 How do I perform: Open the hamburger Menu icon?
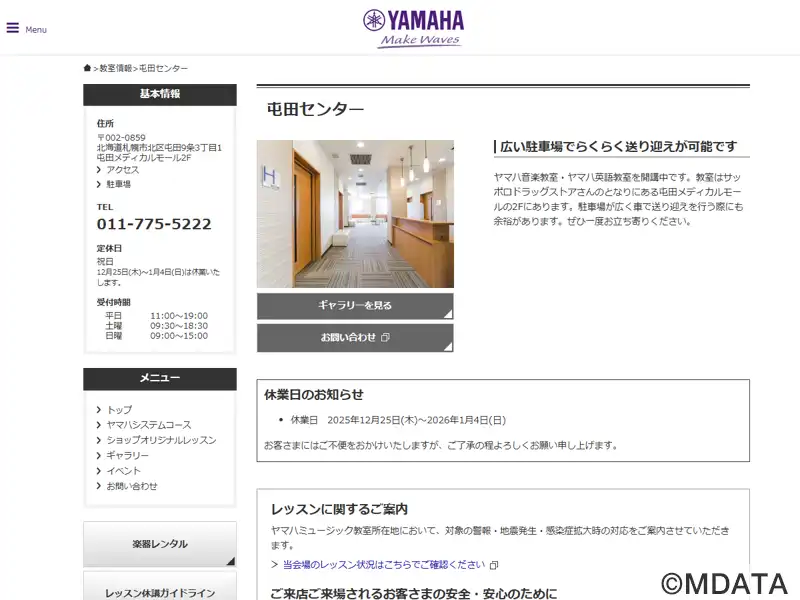(x=13, y=28)
